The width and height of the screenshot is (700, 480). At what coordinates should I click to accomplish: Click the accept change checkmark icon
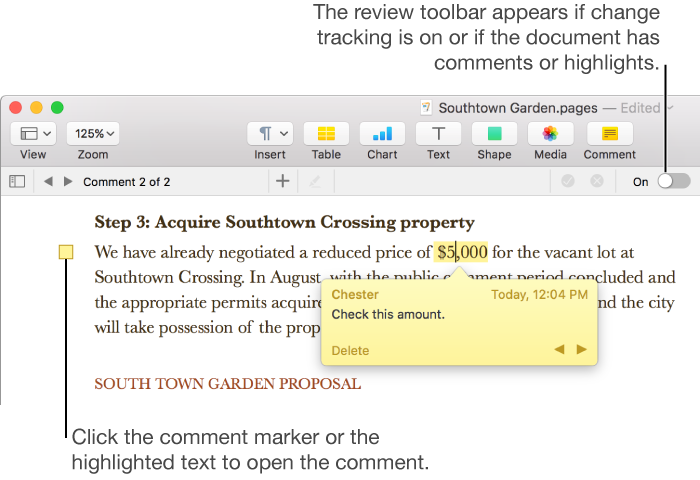[x=568, y=181]
